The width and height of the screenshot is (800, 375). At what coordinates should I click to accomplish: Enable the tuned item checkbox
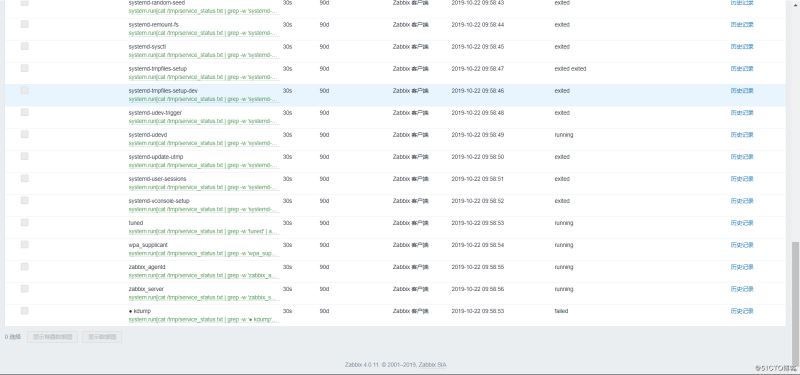(x=24, y=222)
